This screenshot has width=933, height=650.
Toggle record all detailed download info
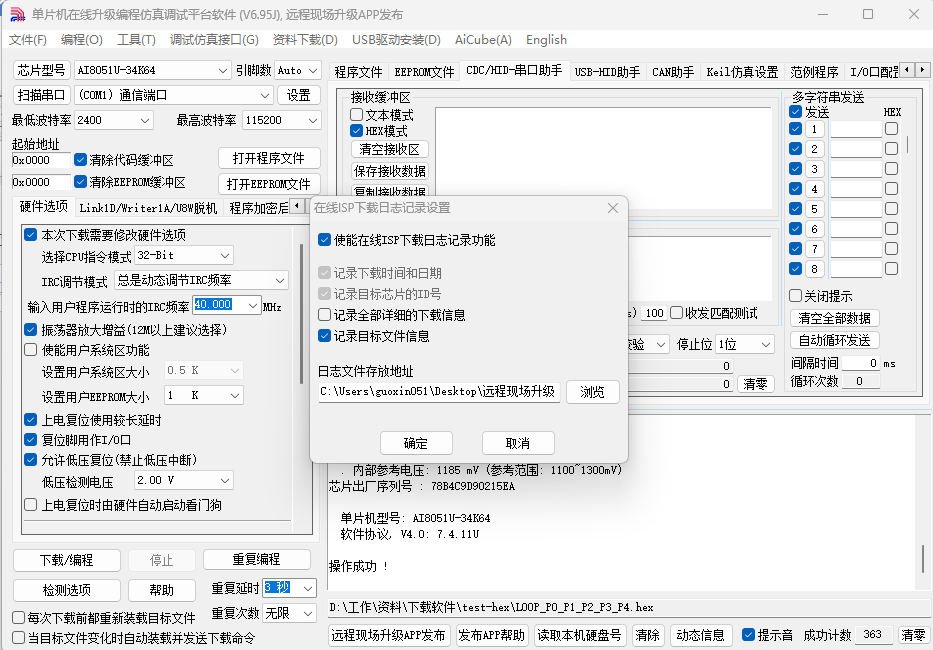click(x=324, y=314)
